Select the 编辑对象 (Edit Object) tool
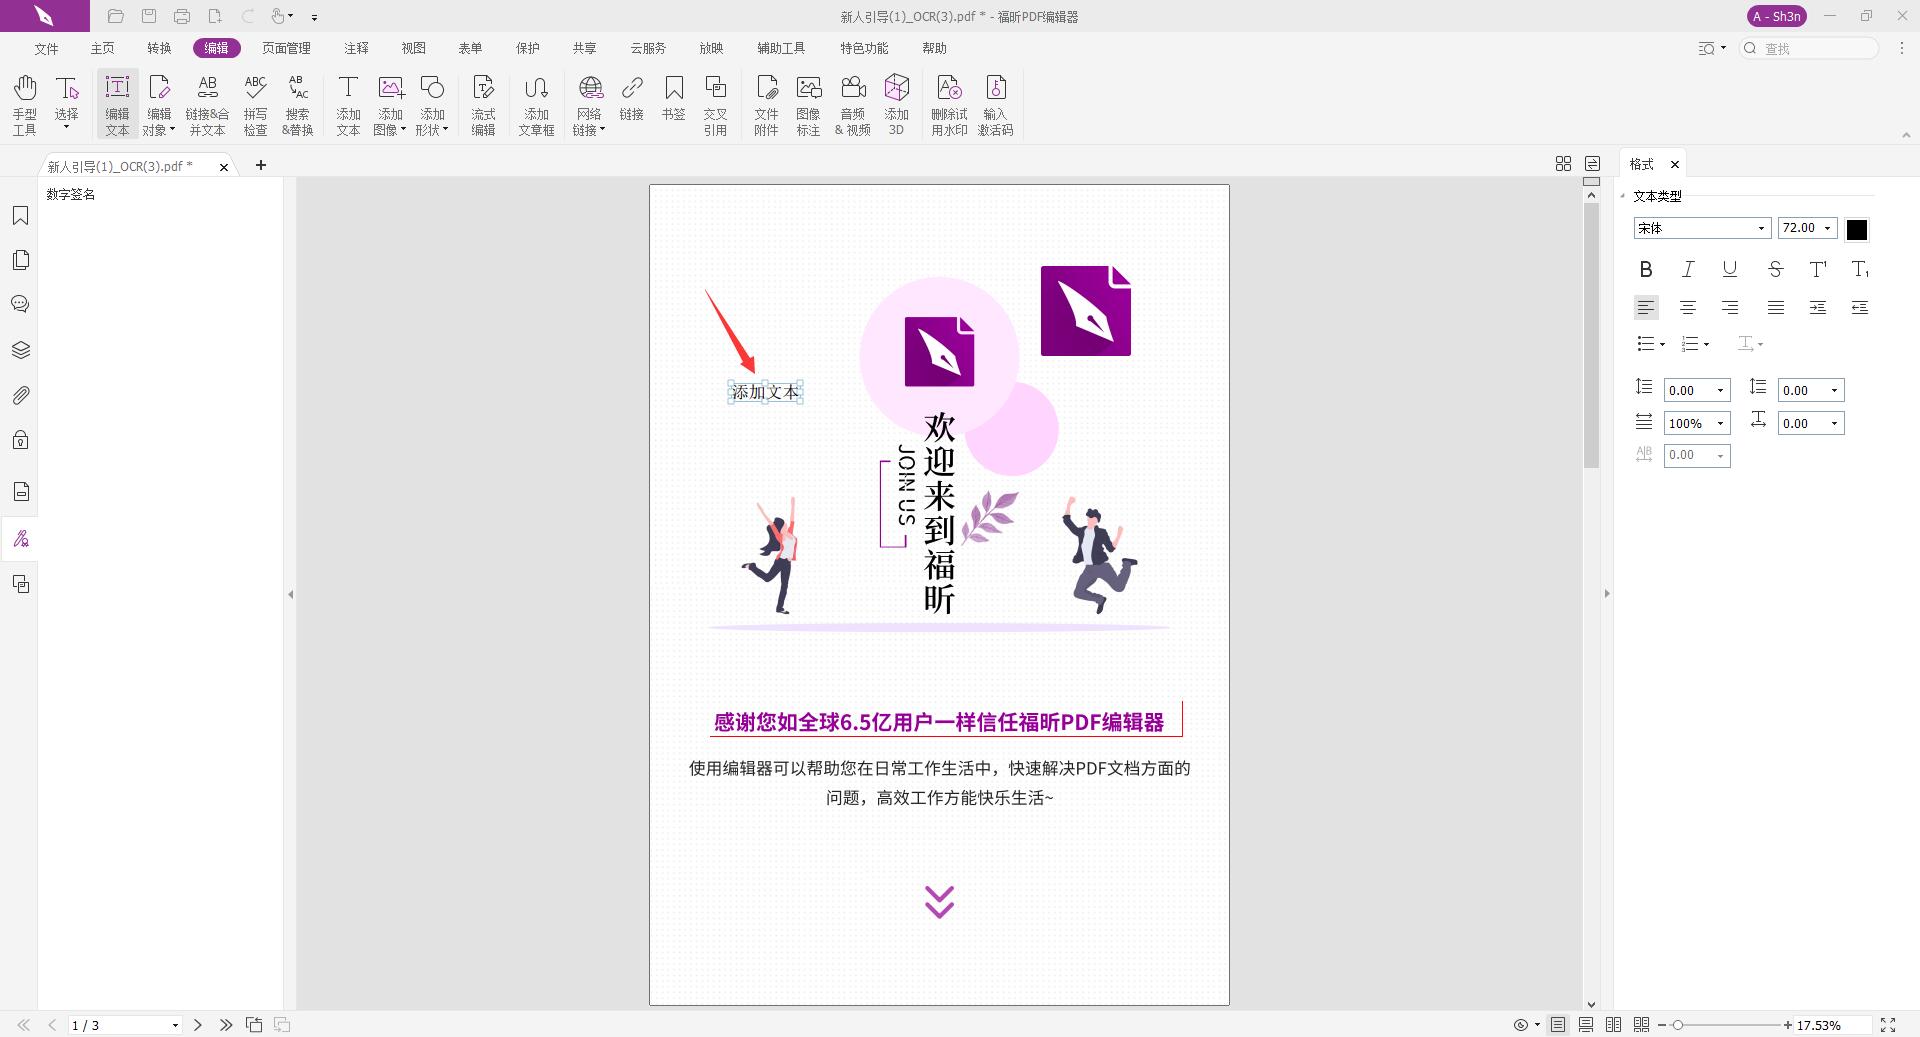 point(159,104)
